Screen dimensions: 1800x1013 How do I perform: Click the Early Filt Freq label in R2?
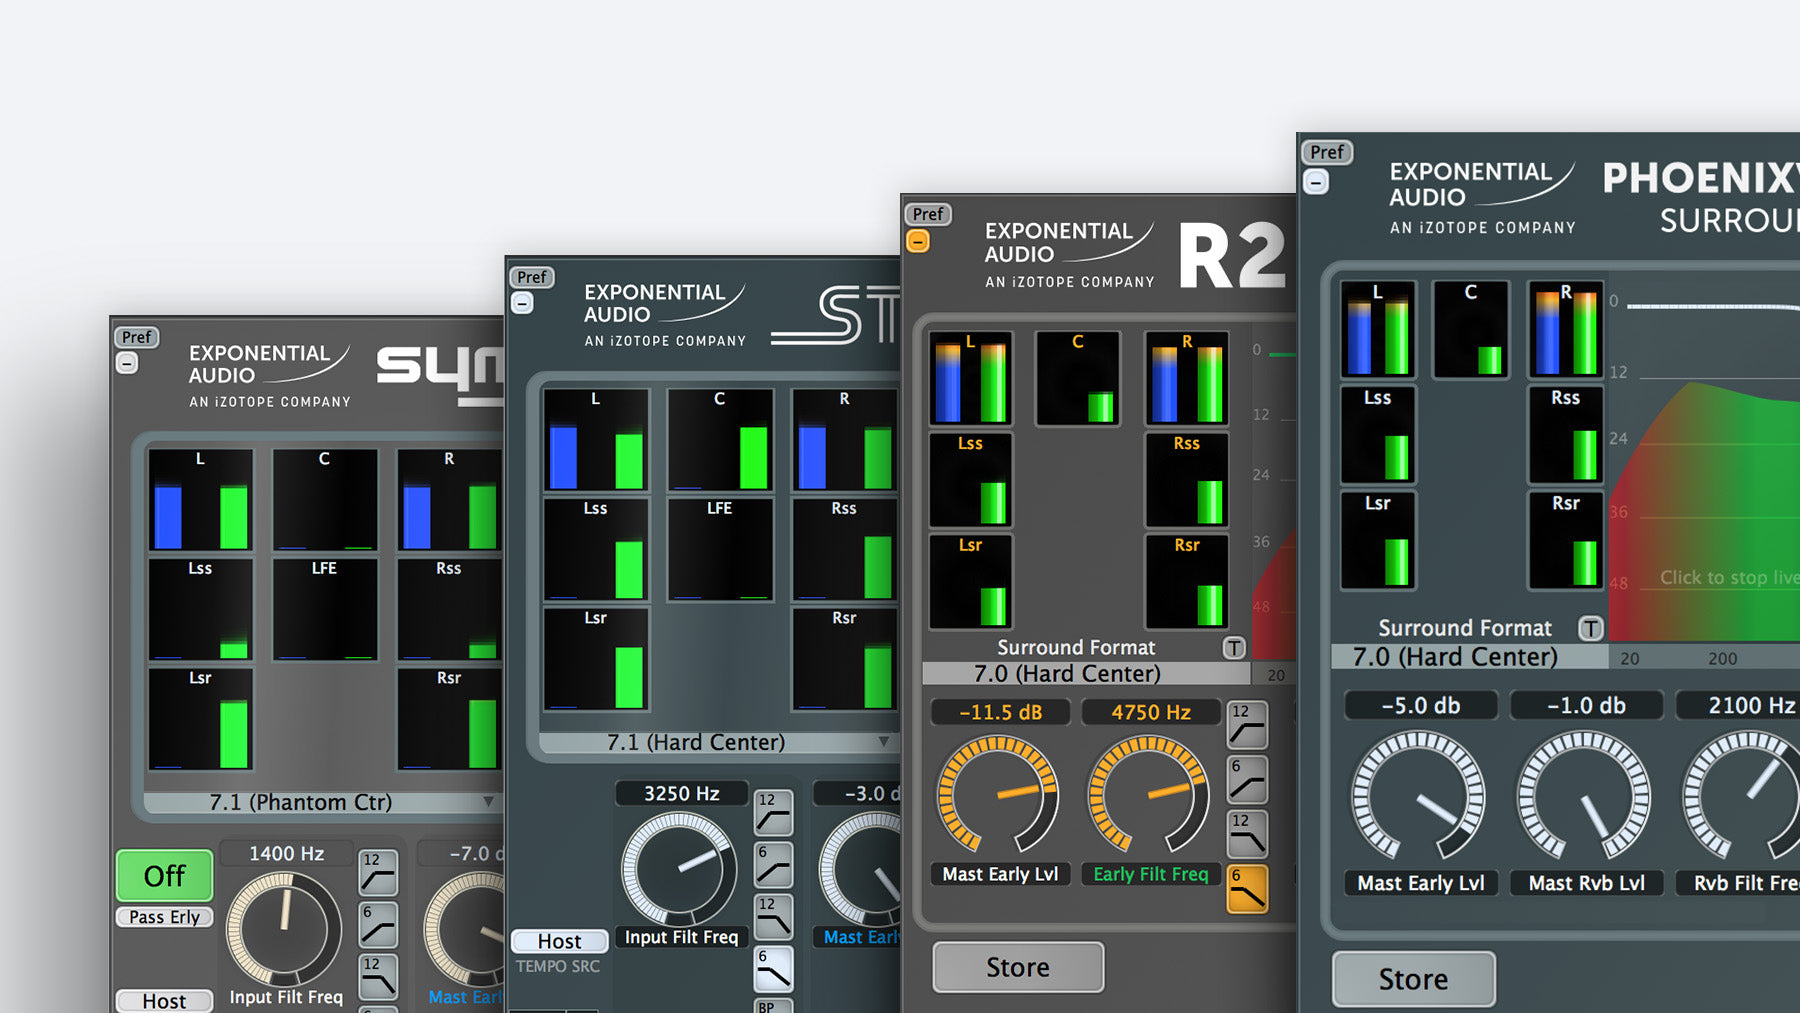pyautogui.click(x=1151, y=874)
